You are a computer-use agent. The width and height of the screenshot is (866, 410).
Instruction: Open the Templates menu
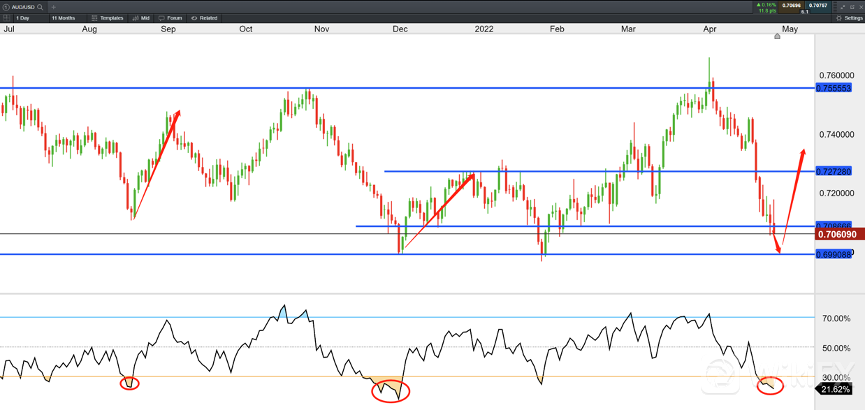[x=107, y=18]
